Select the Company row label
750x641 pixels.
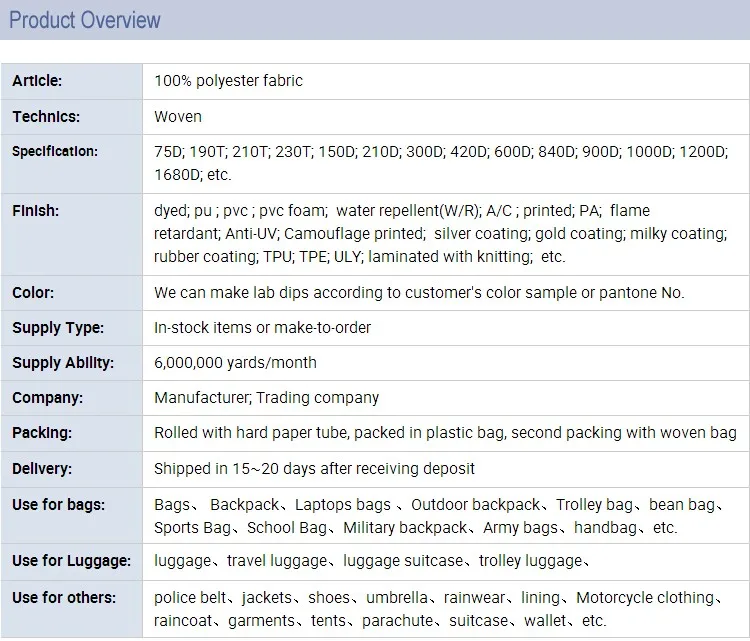tap(47, 398)
